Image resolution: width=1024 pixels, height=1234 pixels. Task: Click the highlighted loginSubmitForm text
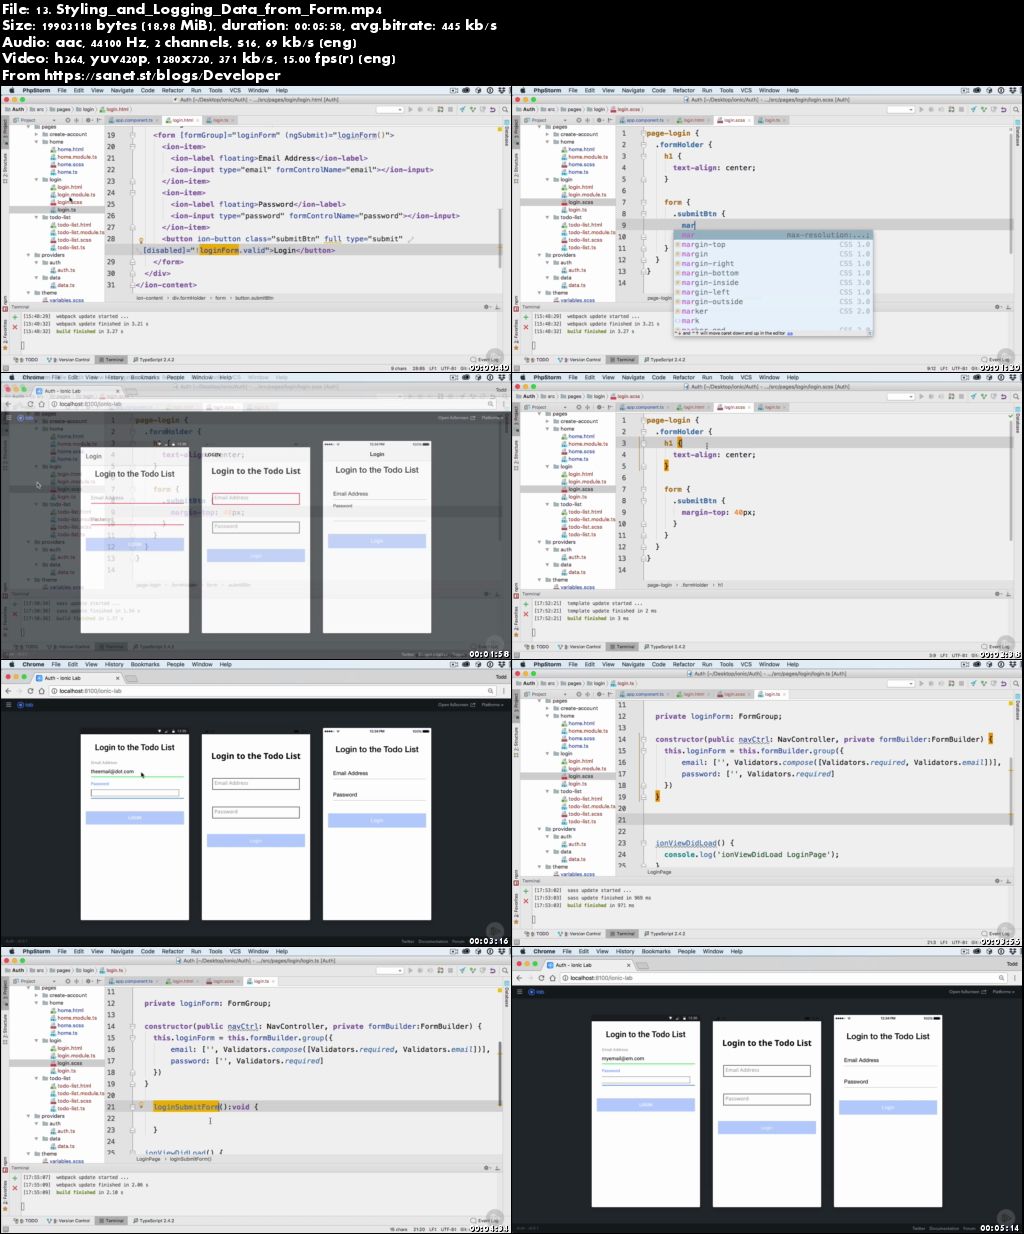[185, 1107]
